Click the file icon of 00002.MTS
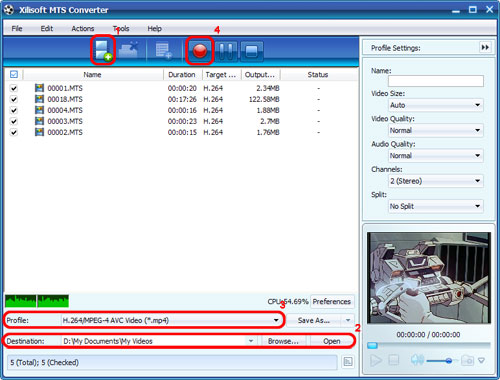Image resolution: width=500 pixels, height=380 pixels. point(39,132)
